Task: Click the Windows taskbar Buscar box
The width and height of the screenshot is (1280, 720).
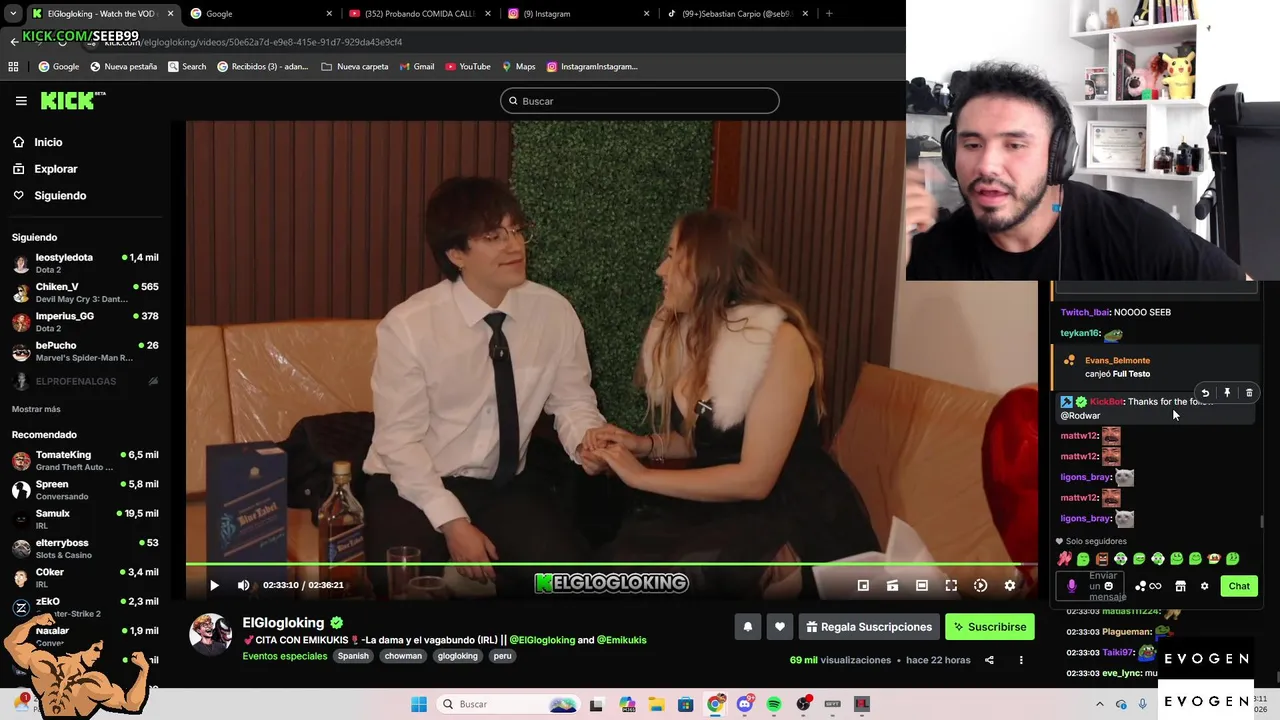Action: point(508,704)
